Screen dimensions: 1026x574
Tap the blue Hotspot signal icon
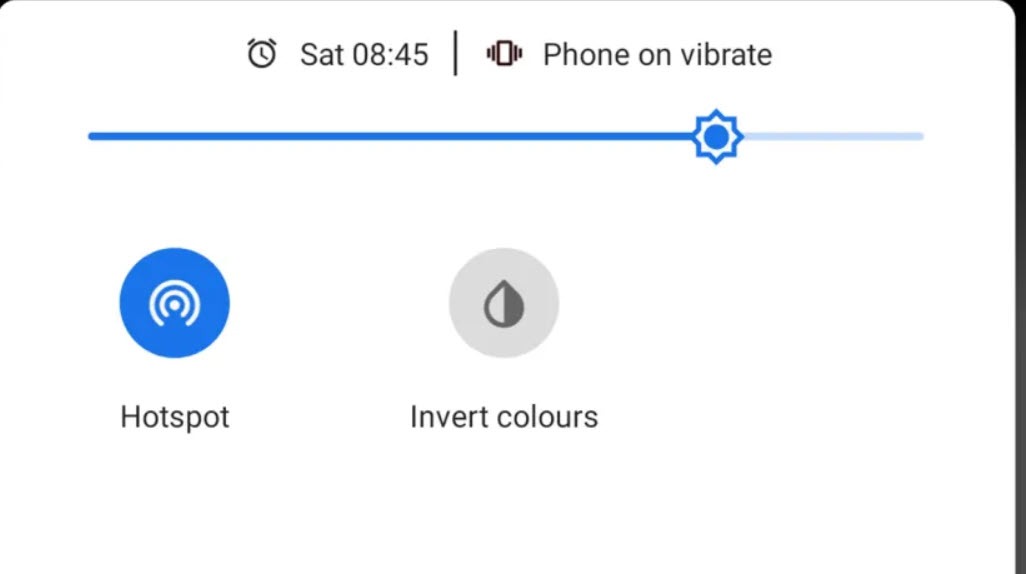[174, 303]
